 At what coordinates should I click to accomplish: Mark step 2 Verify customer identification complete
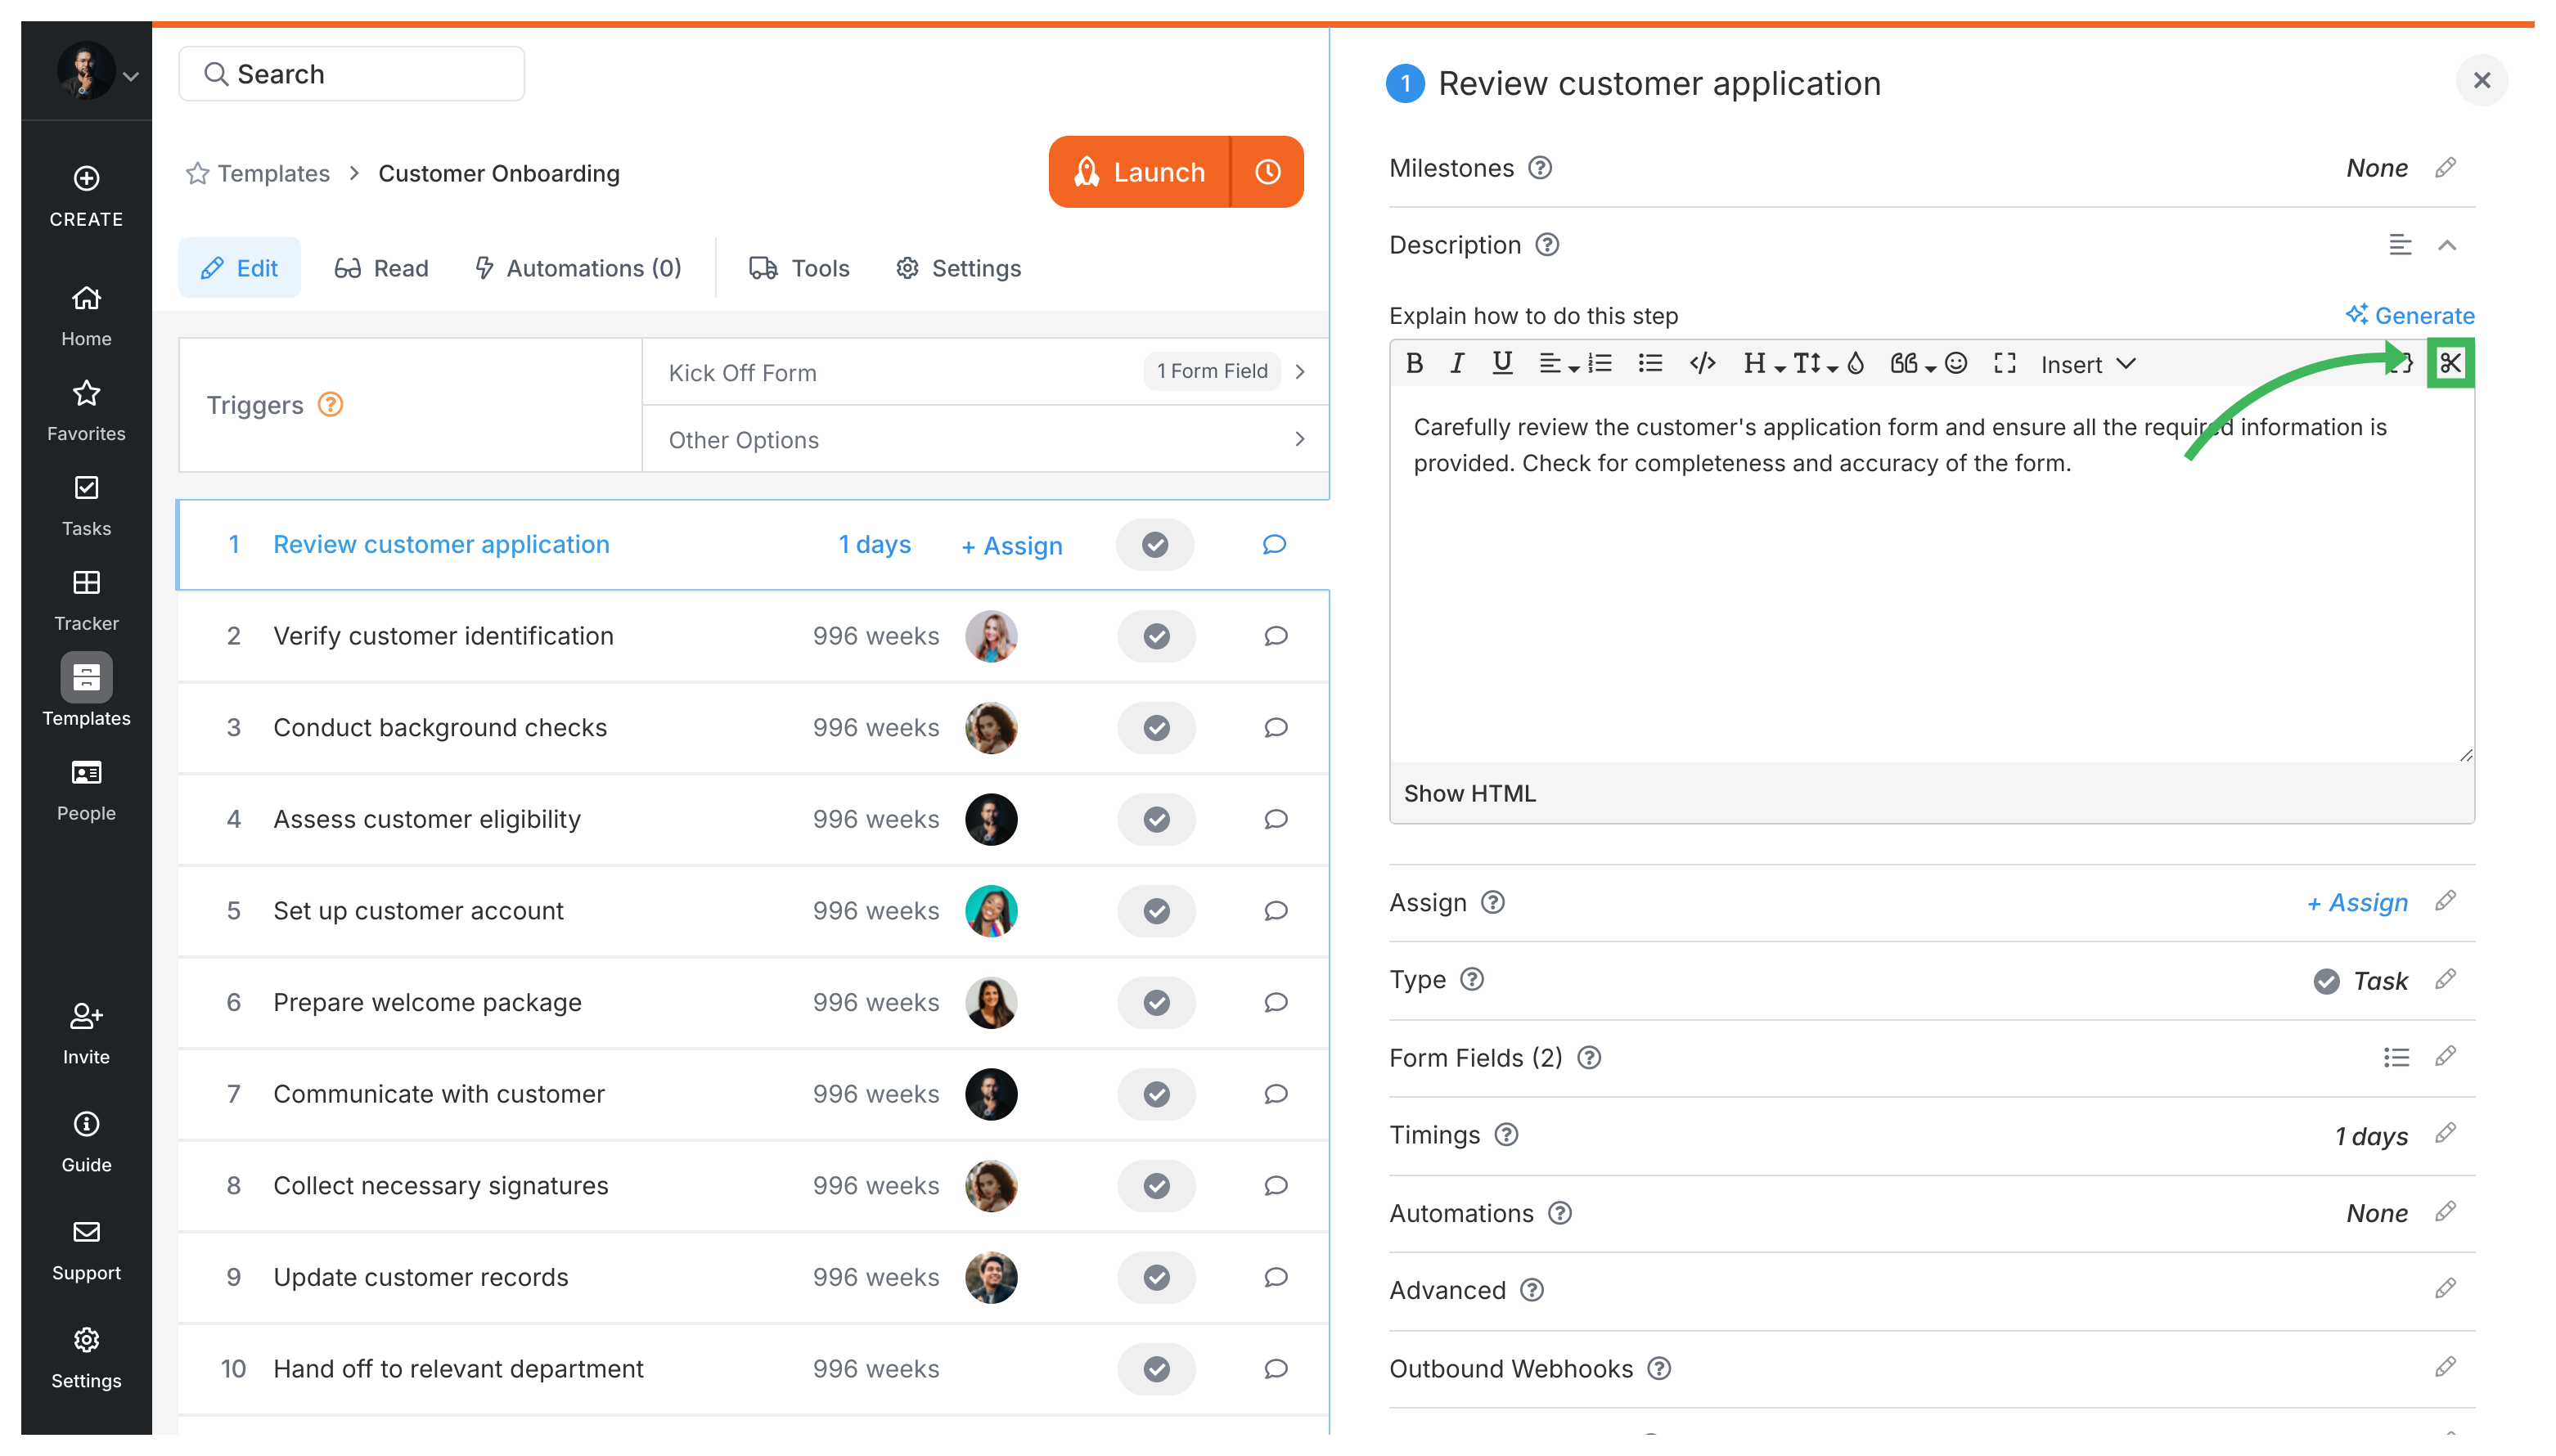(x=1156, y=636)
